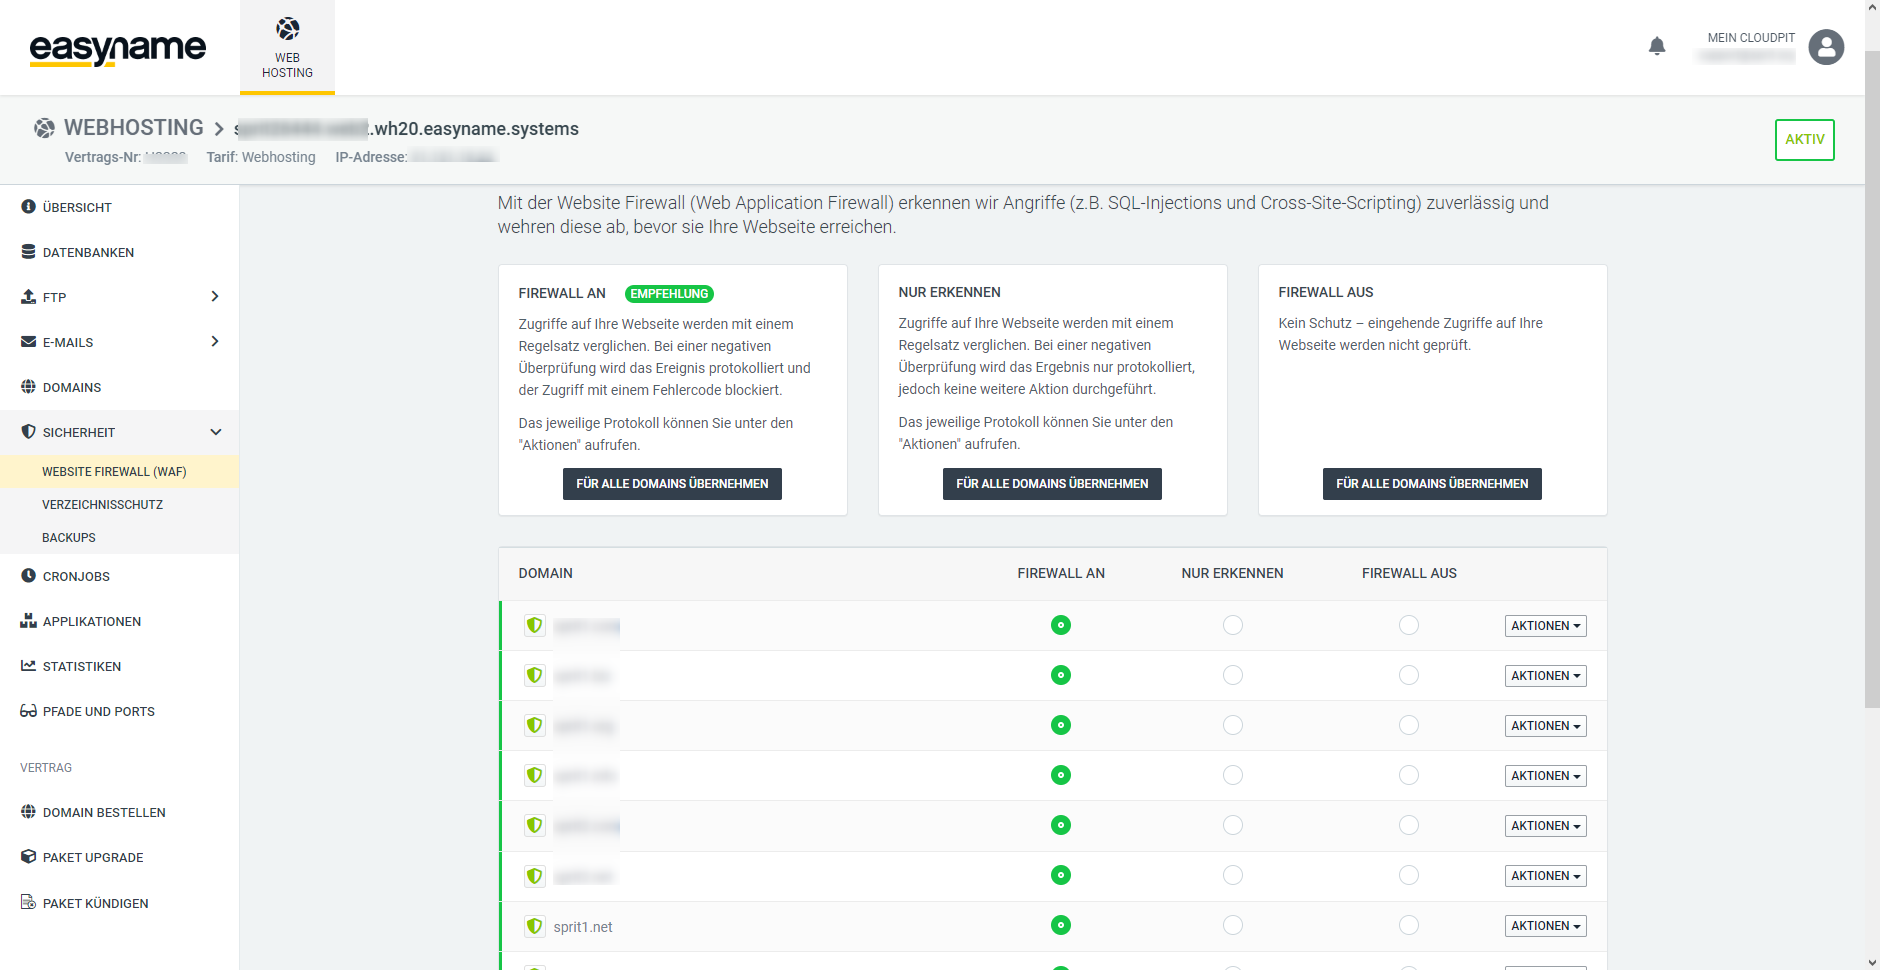Collapse the Sicherheit section chevron
This screenshot has height=970, width=1880.
click(215, 432)
